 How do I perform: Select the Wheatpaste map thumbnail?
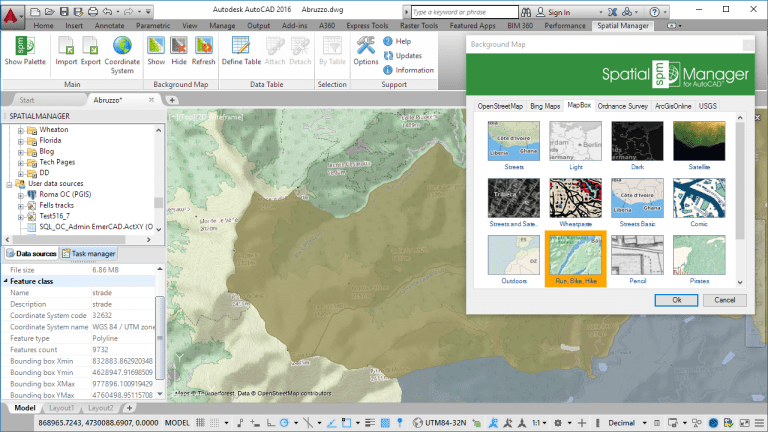tap(576, 198)
